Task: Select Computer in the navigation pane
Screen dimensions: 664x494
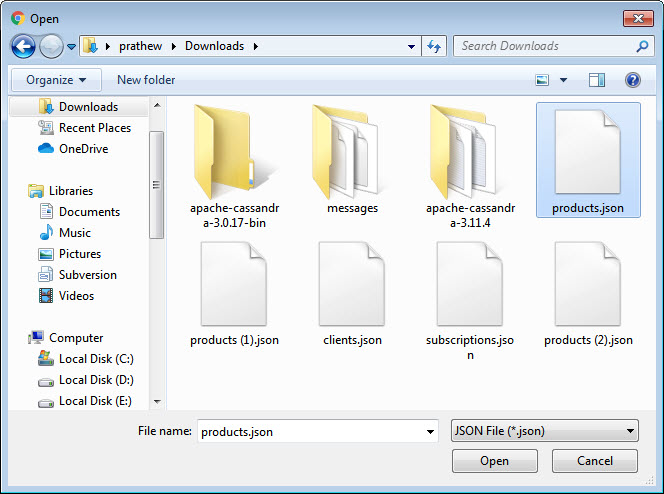Action: tap(65, 338)
